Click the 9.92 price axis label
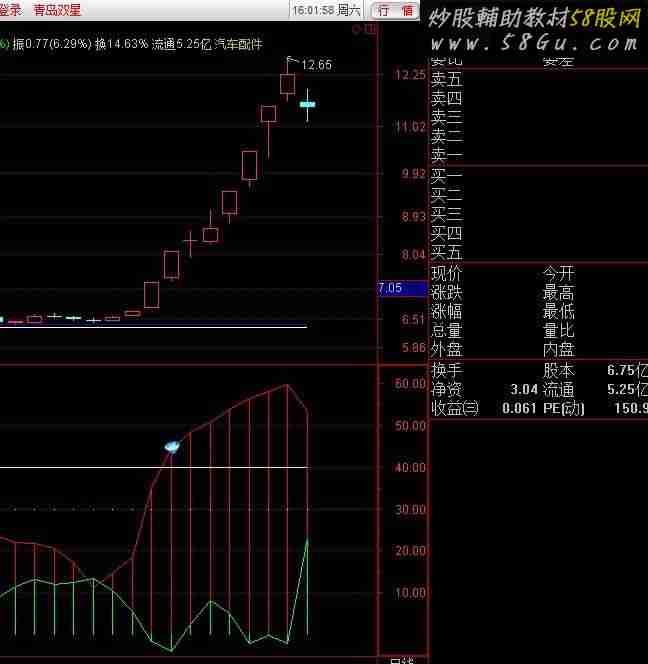648x664 pixels. click(413, 174)
